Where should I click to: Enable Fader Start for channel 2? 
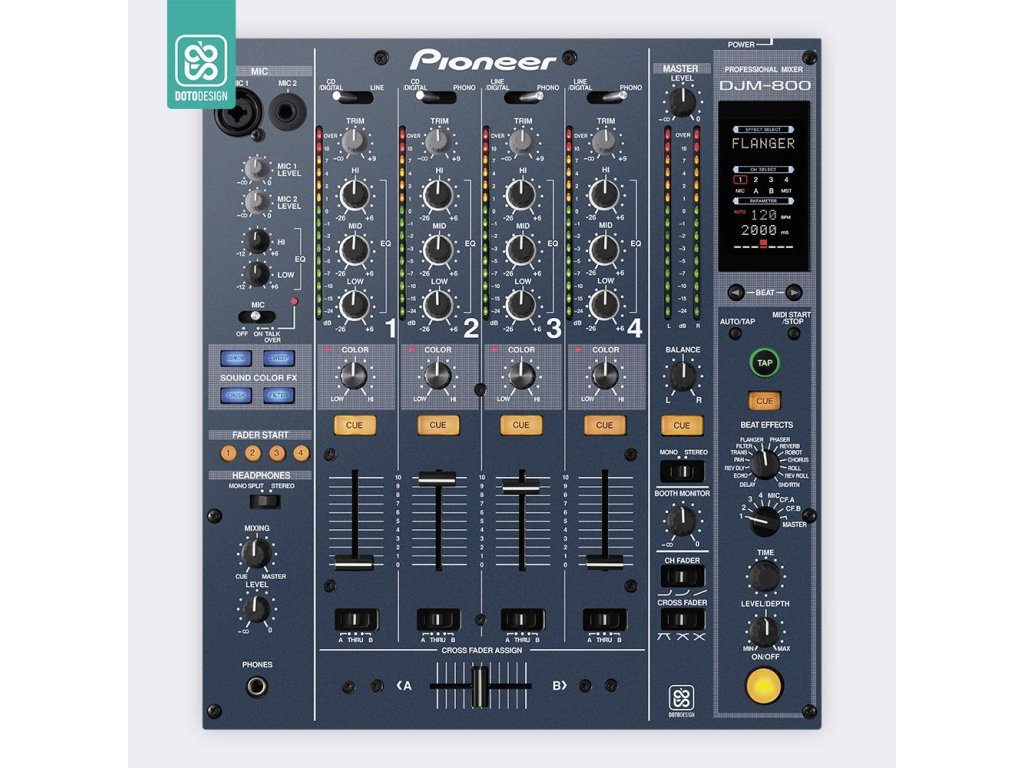coord(253,453)
